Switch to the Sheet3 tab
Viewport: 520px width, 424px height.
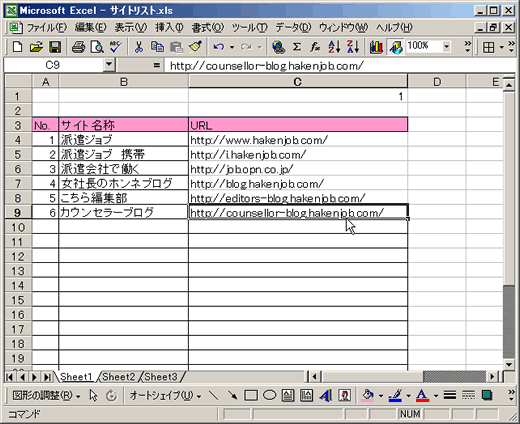point(161,377)
